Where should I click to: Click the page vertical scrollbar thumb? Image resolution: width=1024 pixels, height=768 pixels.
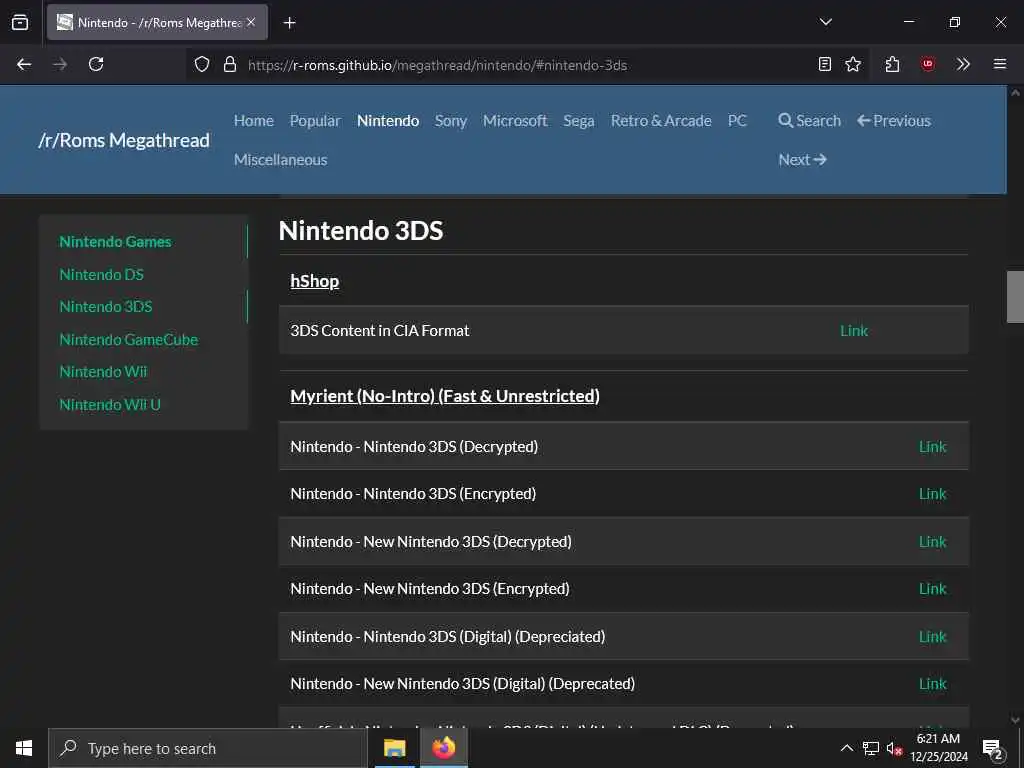(x=1015, y=296)
